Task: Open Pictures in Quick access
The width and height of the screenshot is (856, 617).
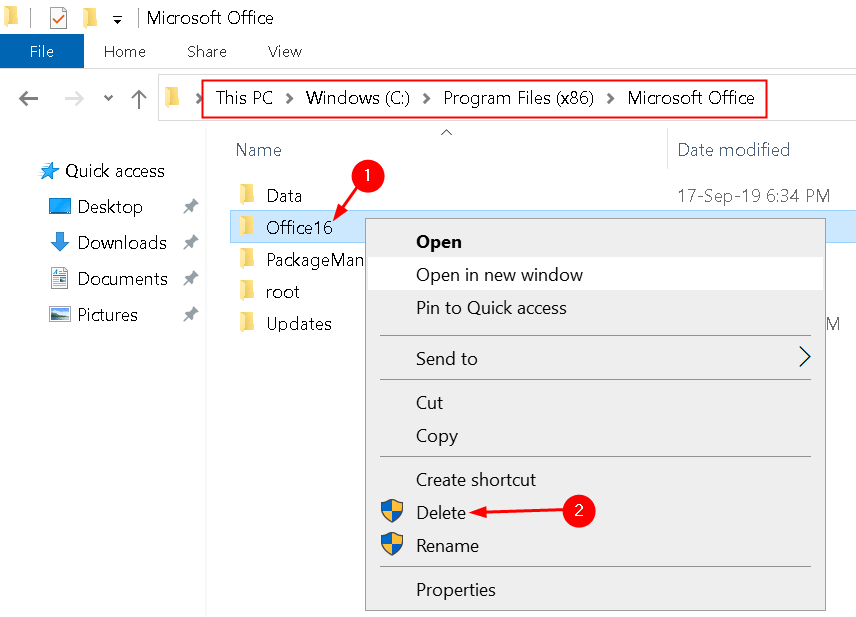Action: [108, 315]
